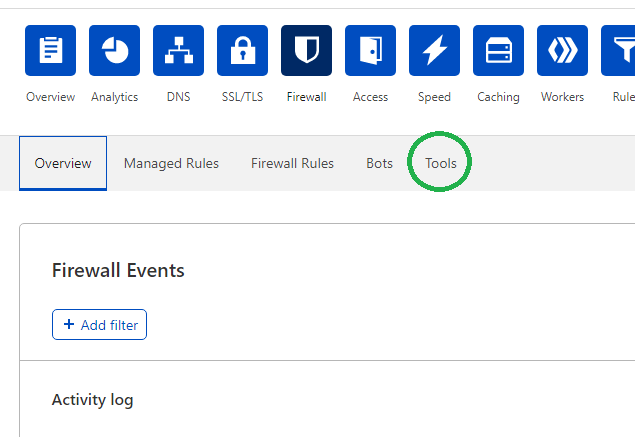Image resolution: width=635 pixels, height=437 pixels.
Task: Open the Caching drive icon
Action: tap(498, 51)
